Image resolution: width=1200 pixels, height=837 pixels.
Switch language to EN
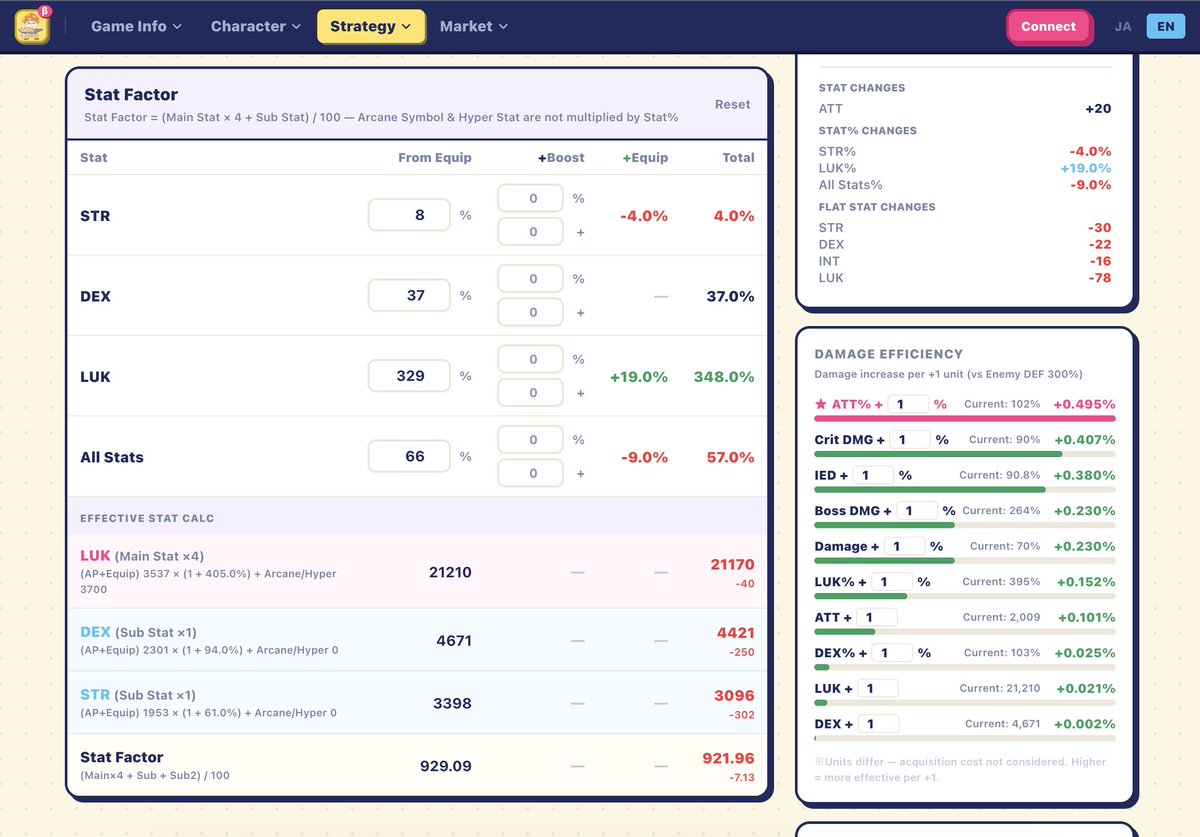coord(1165,26)
